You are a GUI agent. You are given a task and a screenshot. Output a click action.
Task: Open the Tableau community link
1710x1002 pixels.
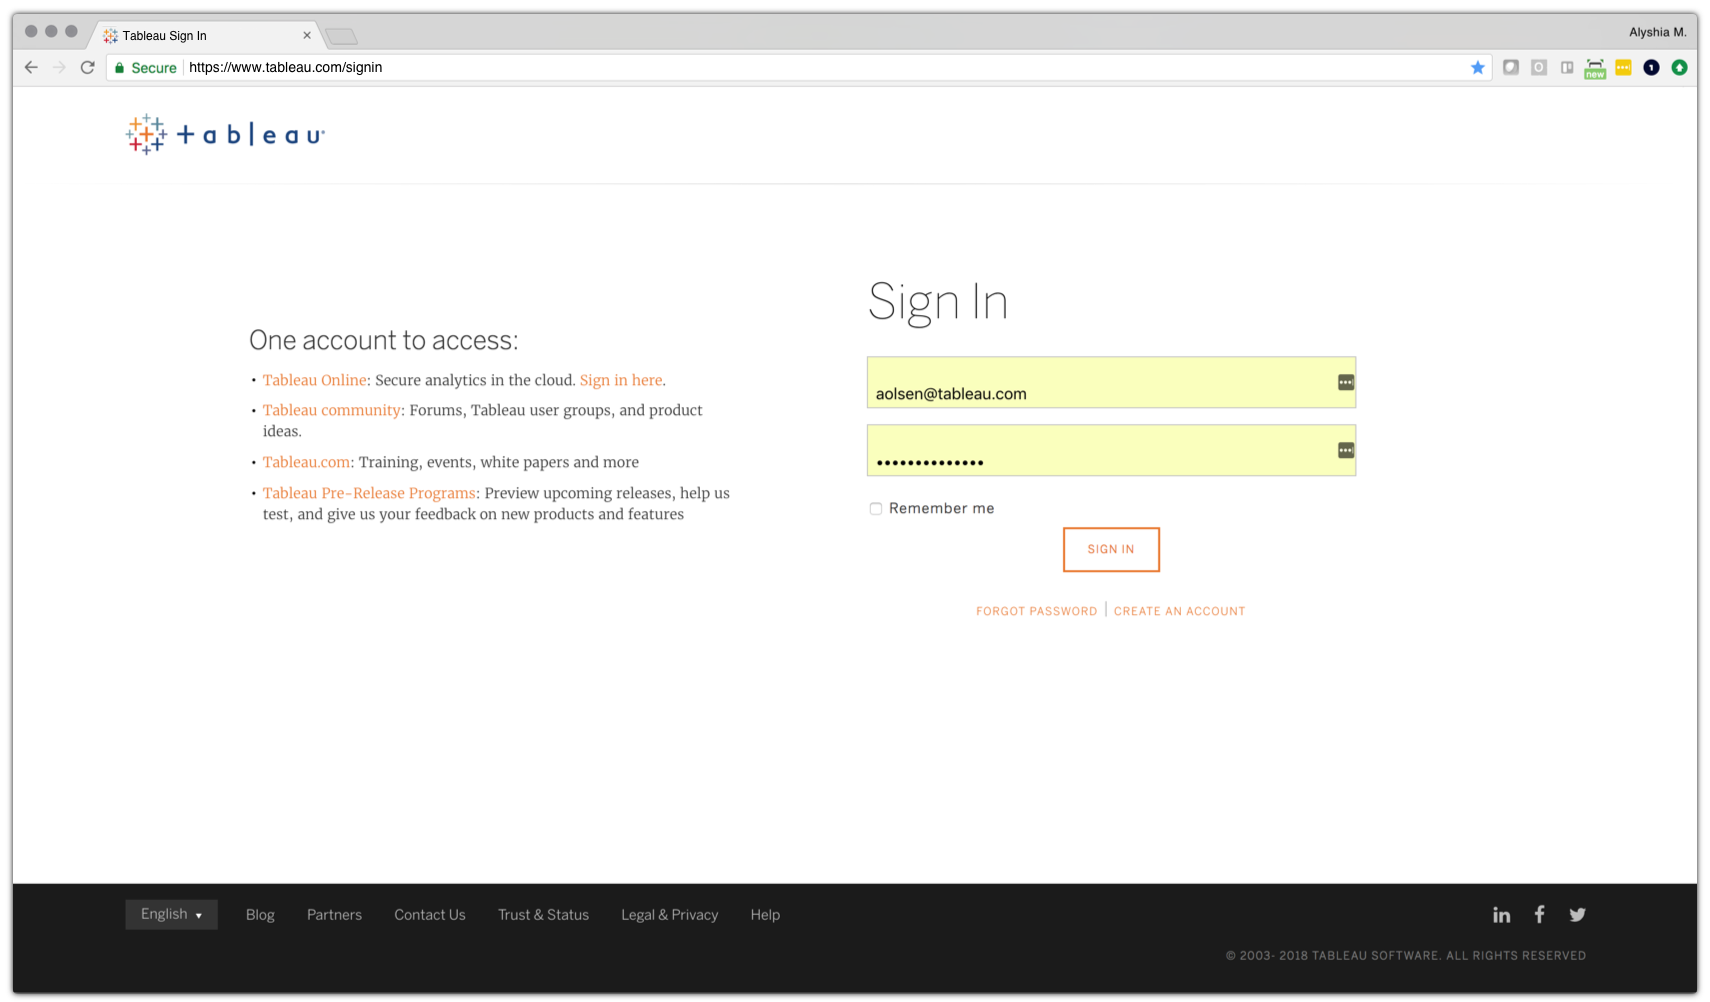click(x=331, y=410)
